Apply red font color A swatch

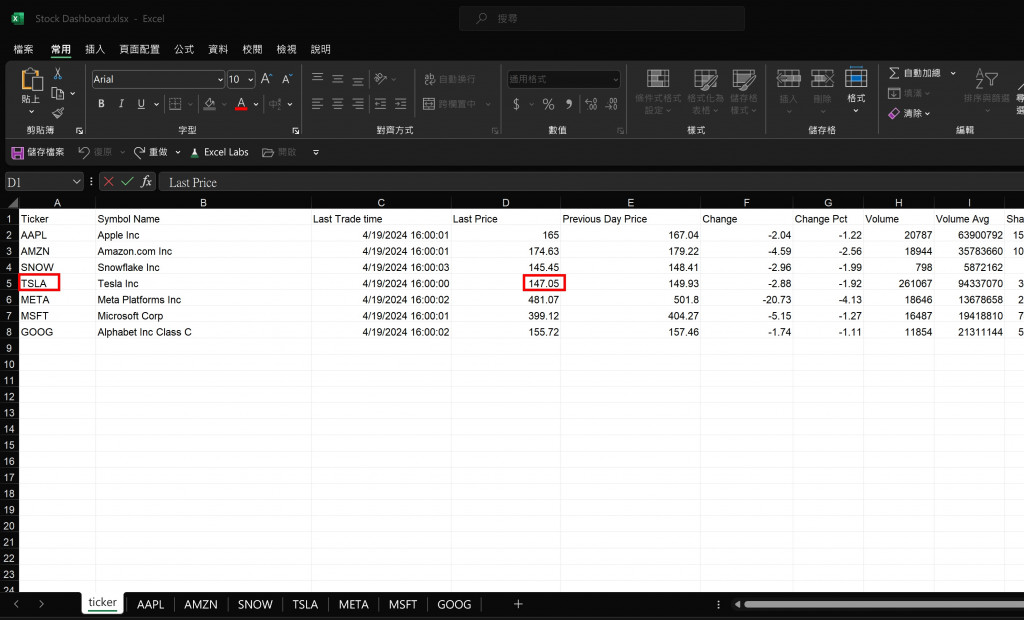point(241,104)
